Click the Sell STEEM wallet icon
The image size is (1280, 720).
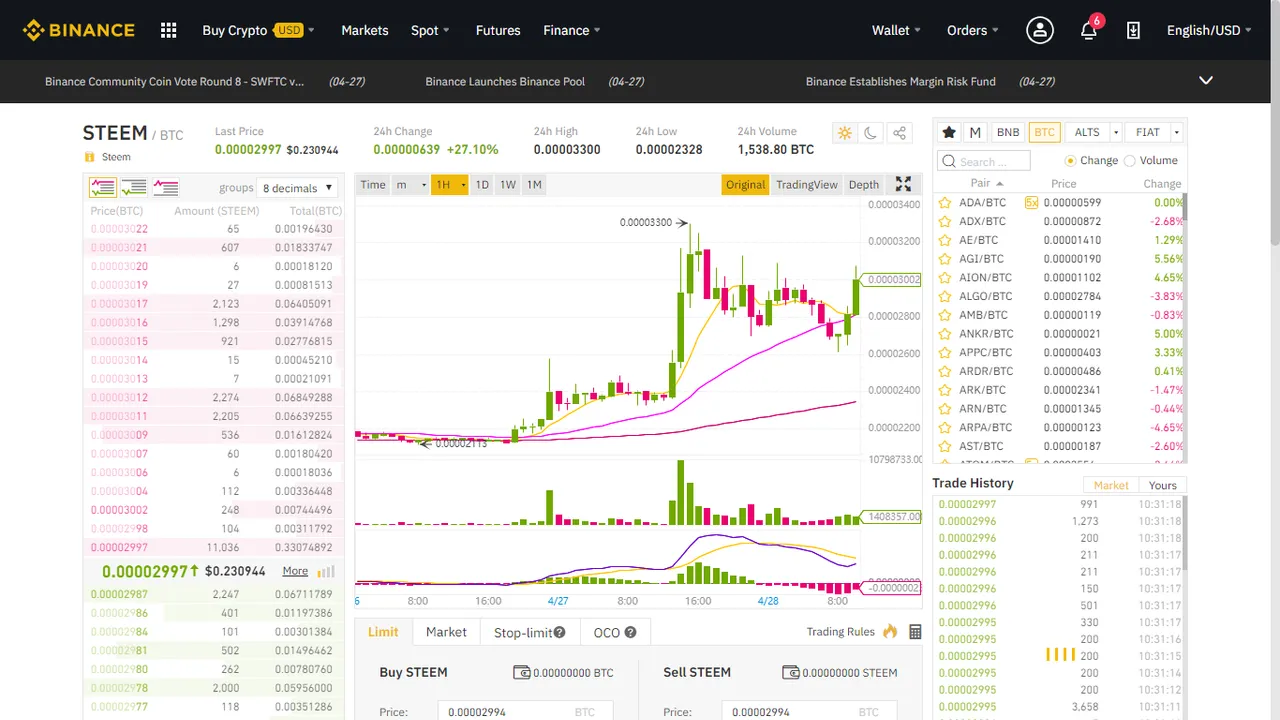791,673
